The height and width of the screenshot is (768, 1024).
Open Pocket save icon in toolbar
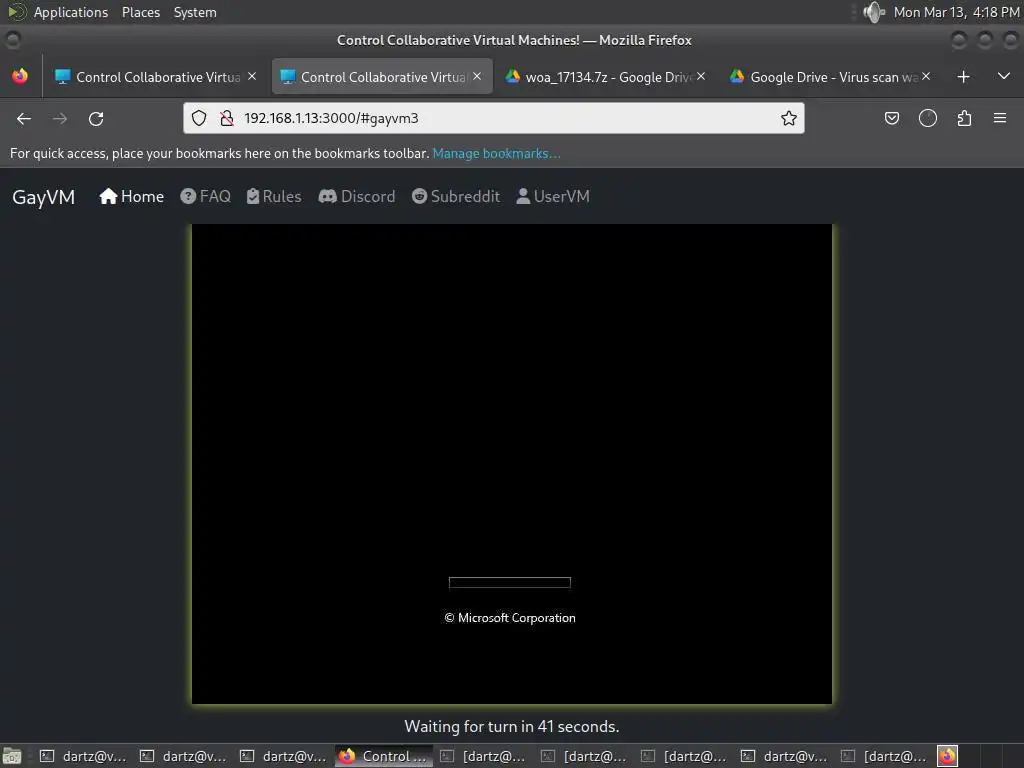tap(891, 118)
